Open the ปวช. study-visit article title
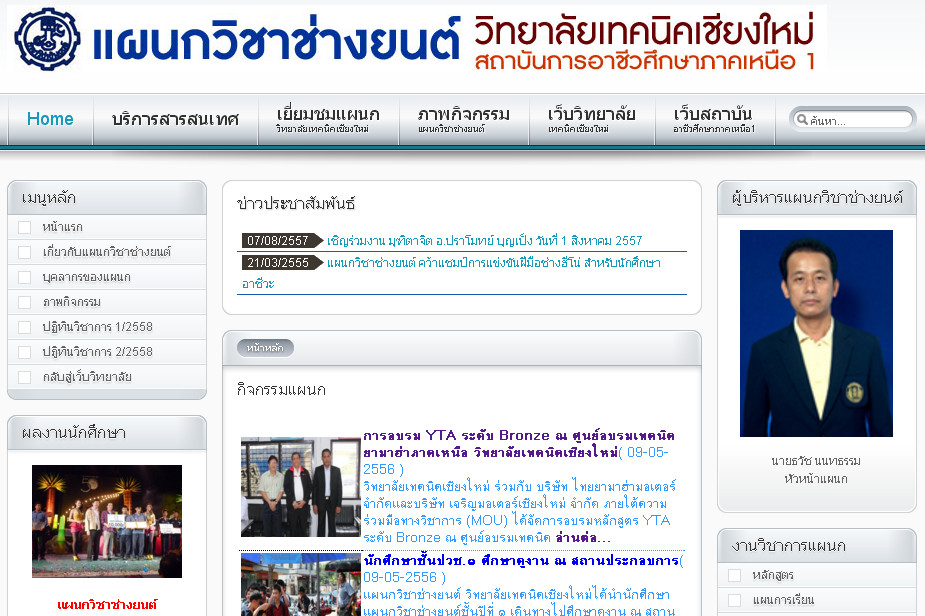The image size is (925, 616). [x=521, y=560]
